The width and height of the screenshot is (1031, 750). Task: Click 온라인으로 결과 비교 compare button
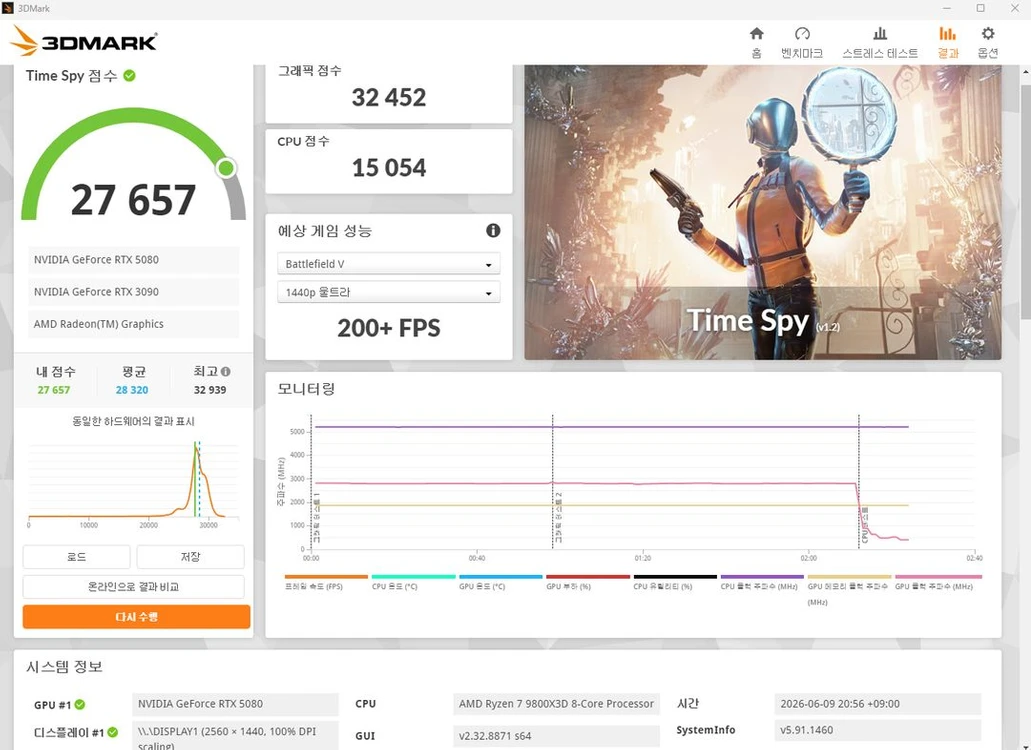(133, 586)
